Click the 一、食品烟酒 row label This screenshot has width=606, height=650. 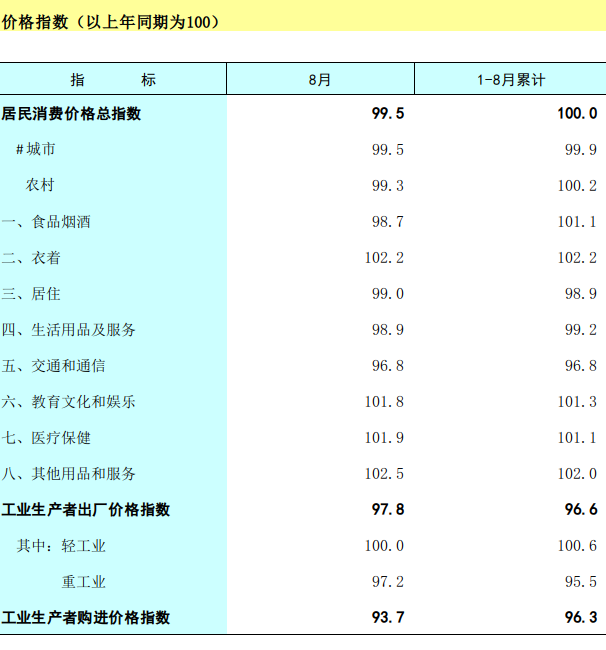(46, 222)
